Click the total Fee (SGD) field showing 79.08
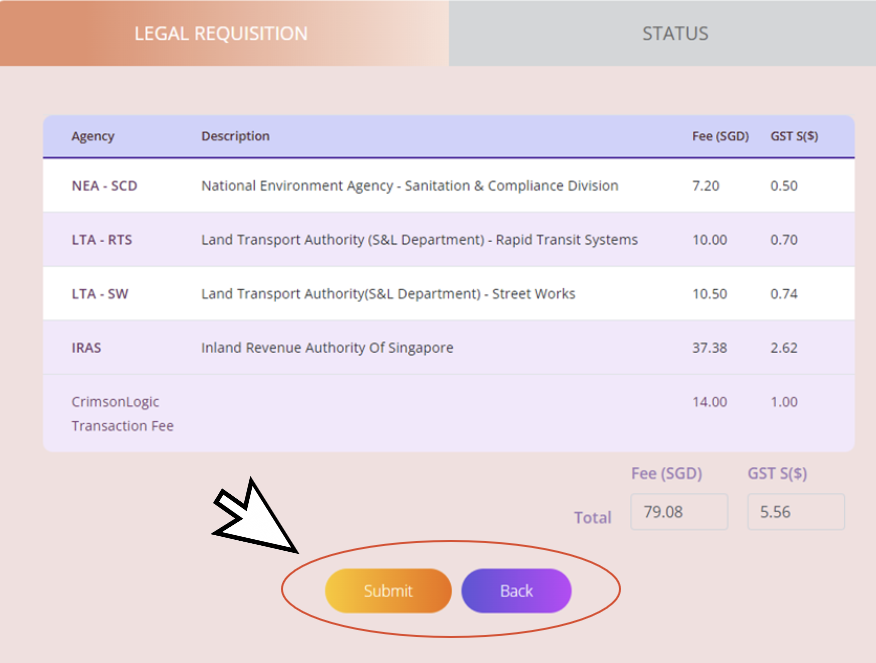The height and width of the screenshot is (663, 876). click(679, 512)
